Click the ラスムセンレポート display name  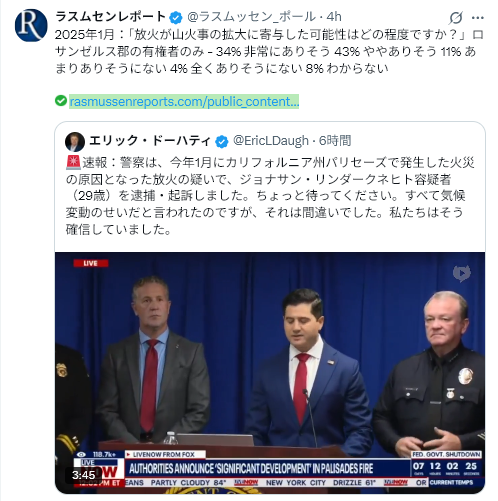click(110, 16)
